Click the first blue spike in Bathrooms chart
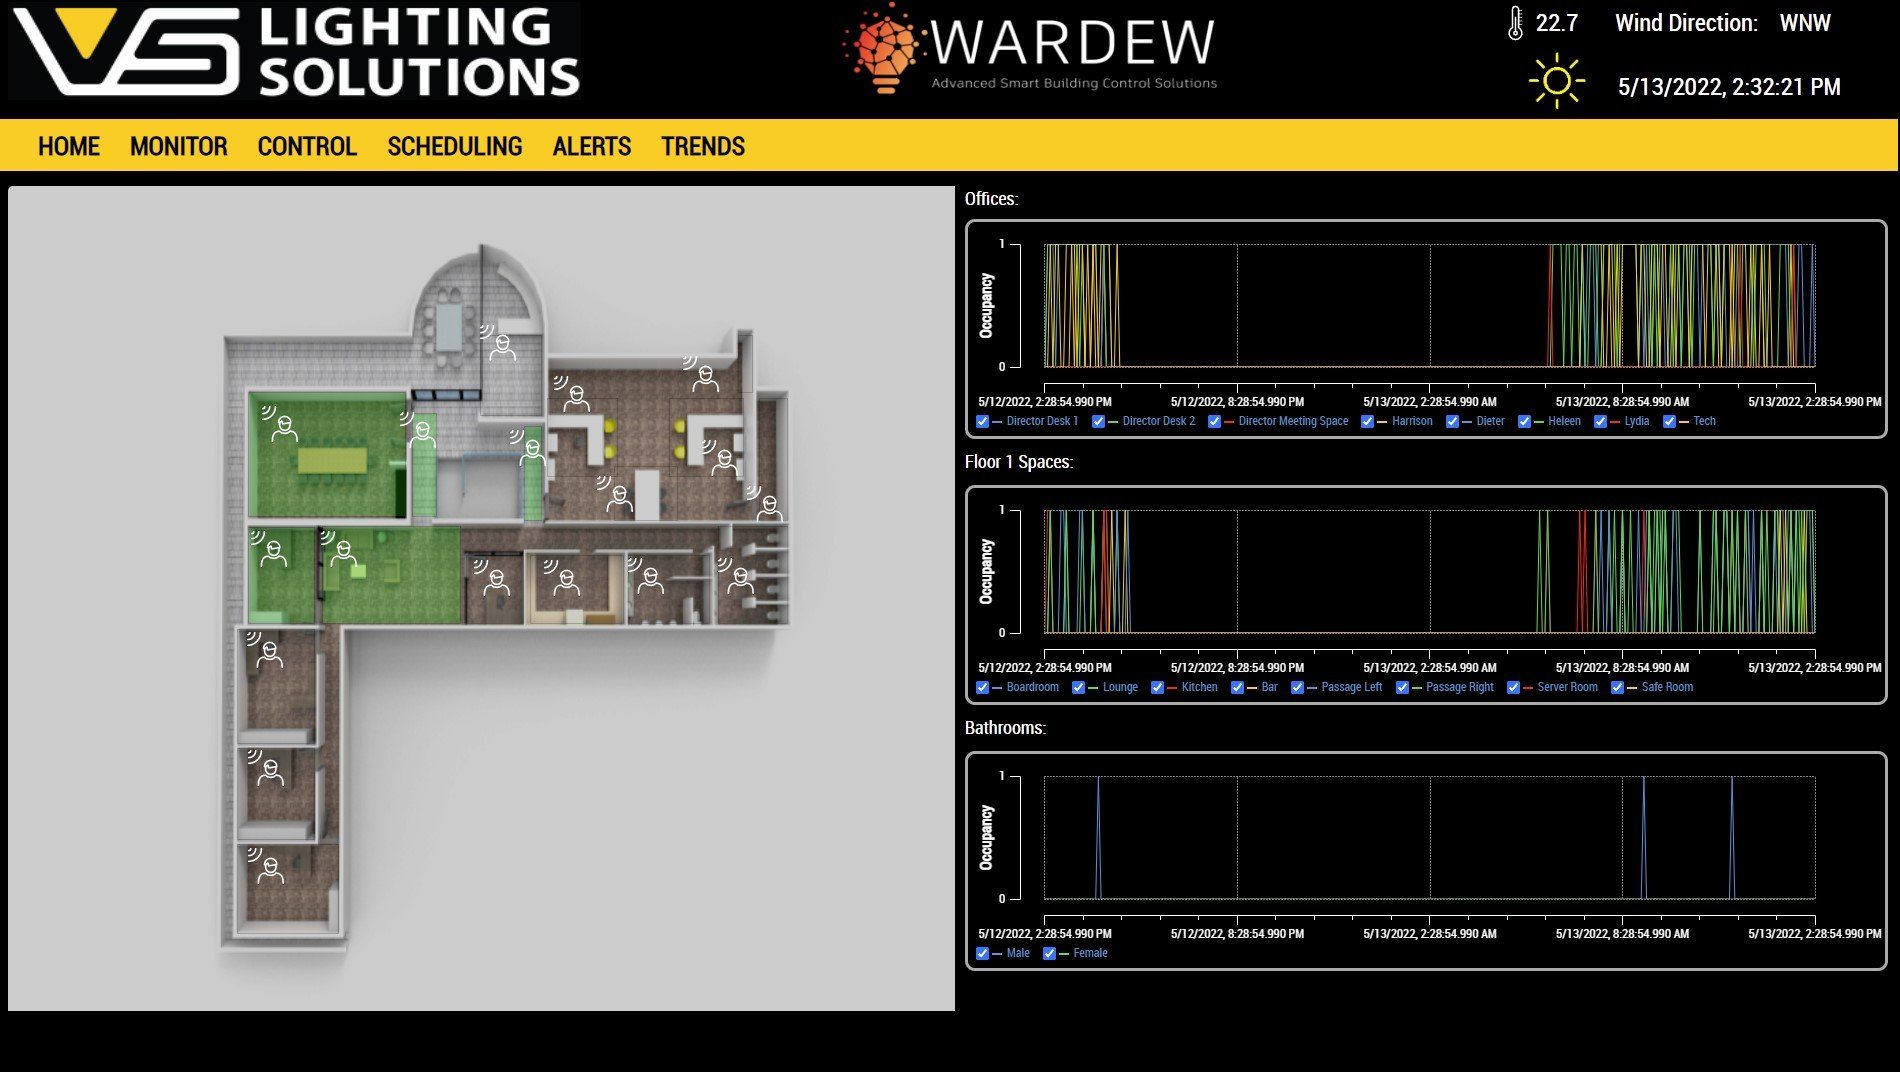This screenshot has width=1900, height=1072. coord(1098,838)
